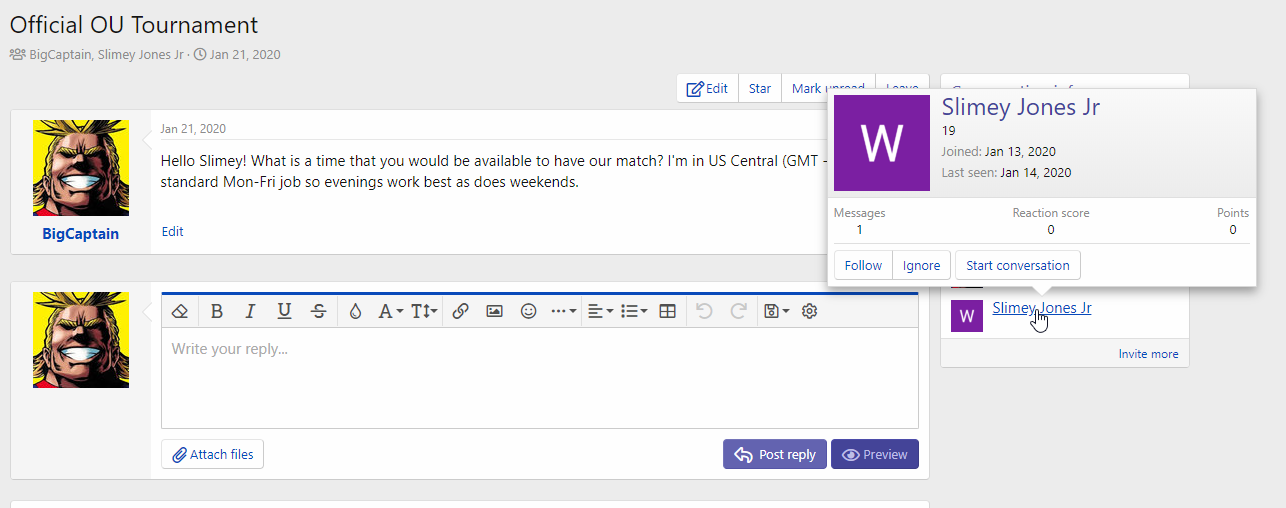This screenshot has height=508, width=1286.
Task: Open the list options dropdown
Action: pos(634,311)
